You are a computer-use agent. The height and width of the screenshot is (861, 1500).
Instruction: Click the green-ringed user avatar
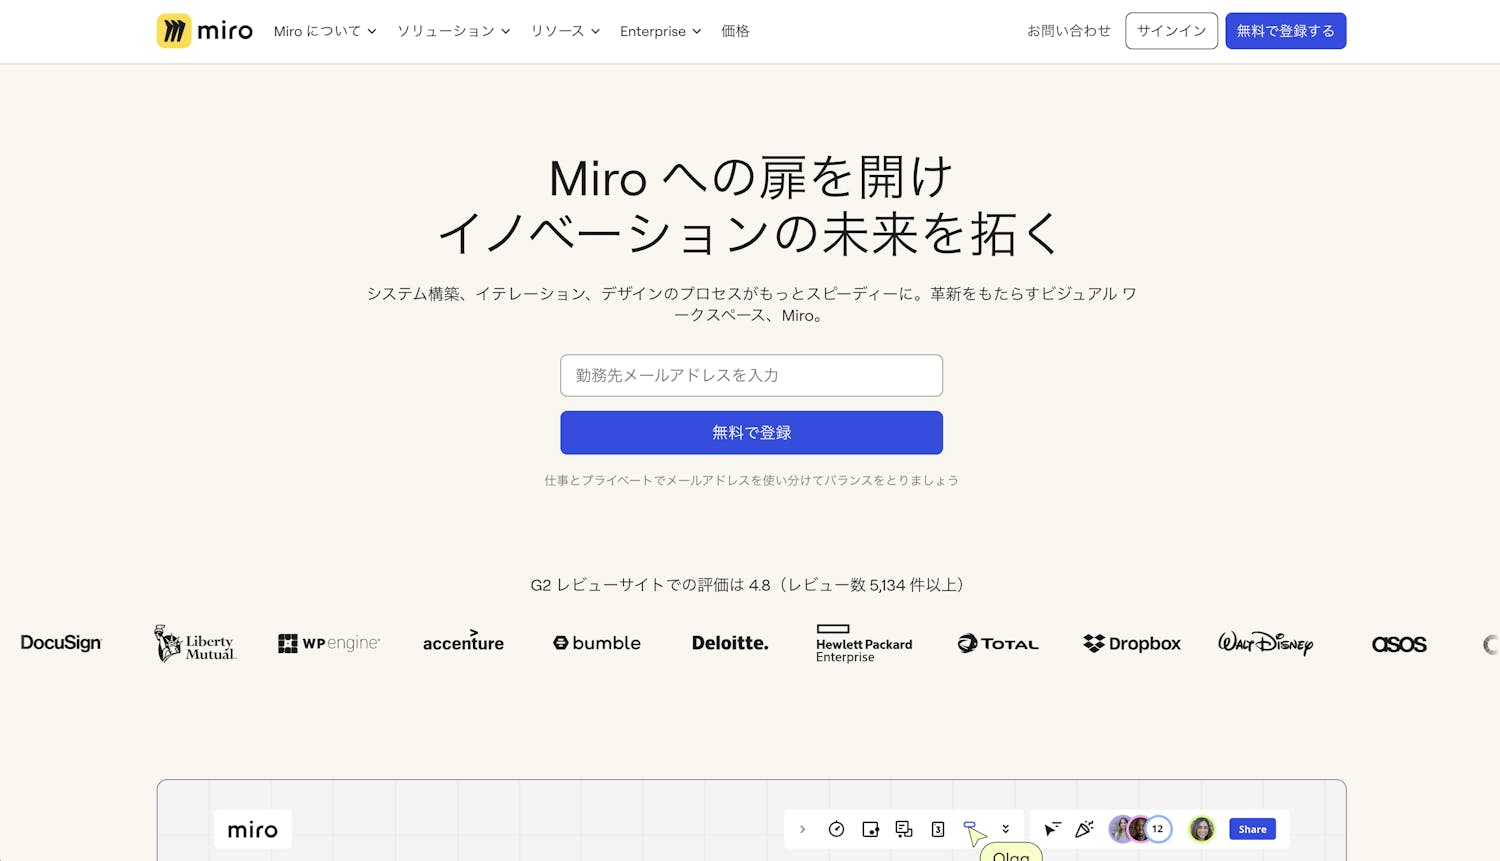1202,829
